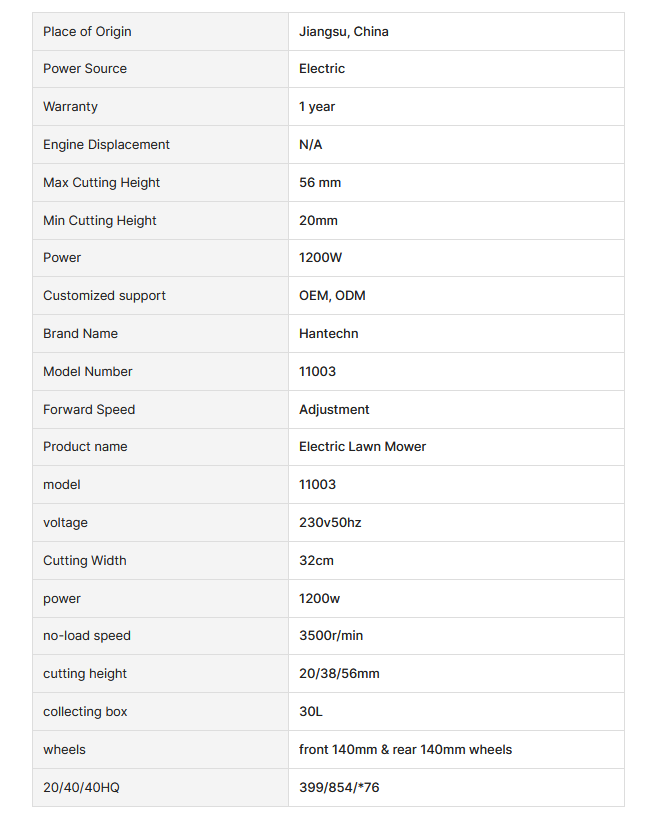The image size is (652, 817).
Task: Select the "OEM, ODM" value cell
Action: coord(332,296)
